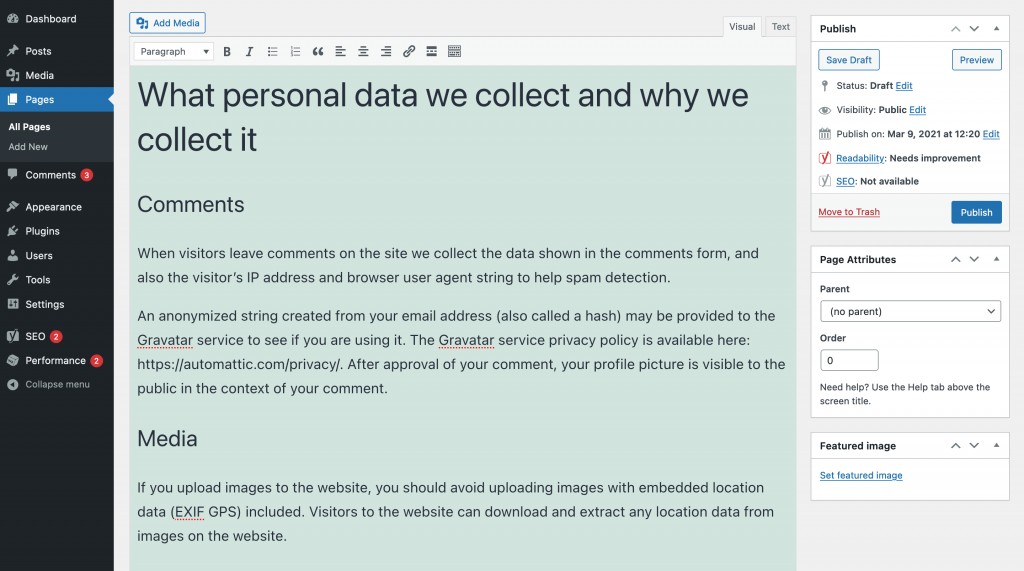Insert a Read More tag
The width and height of the screenshot is (1024, 571).
(431, 51)
